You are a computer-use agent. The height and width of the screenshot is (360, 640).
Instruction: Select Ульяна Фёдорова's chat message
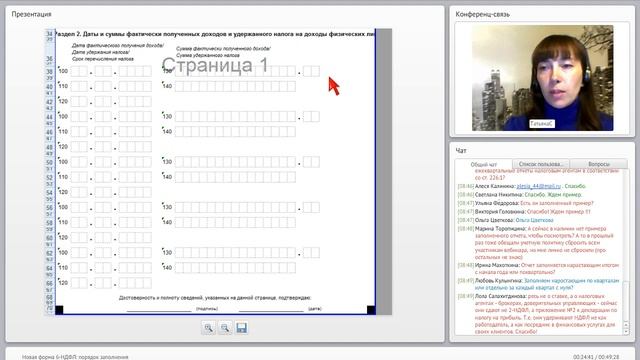pyautogui.click(x=525, y=203)
